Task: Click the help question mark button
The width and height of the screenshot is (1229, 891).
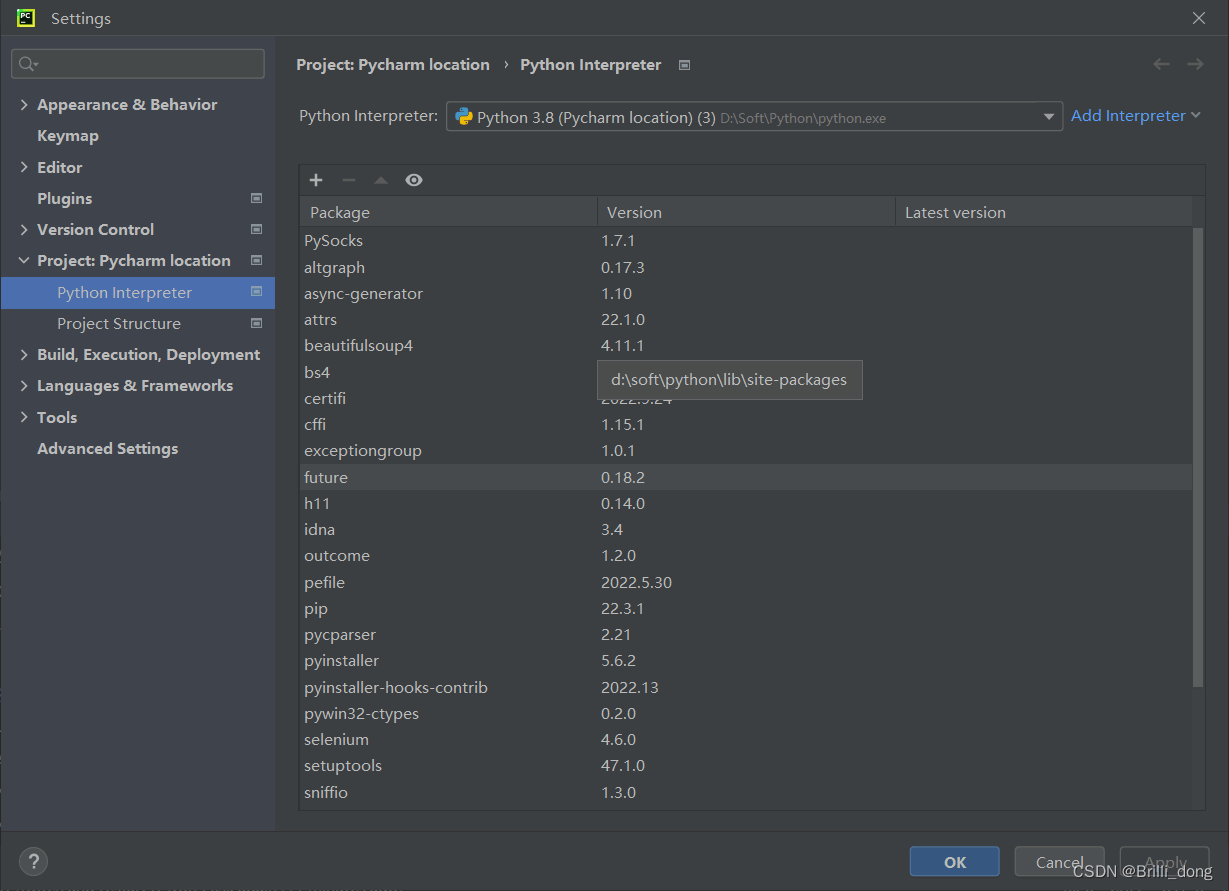Action: tap(33, 861)
